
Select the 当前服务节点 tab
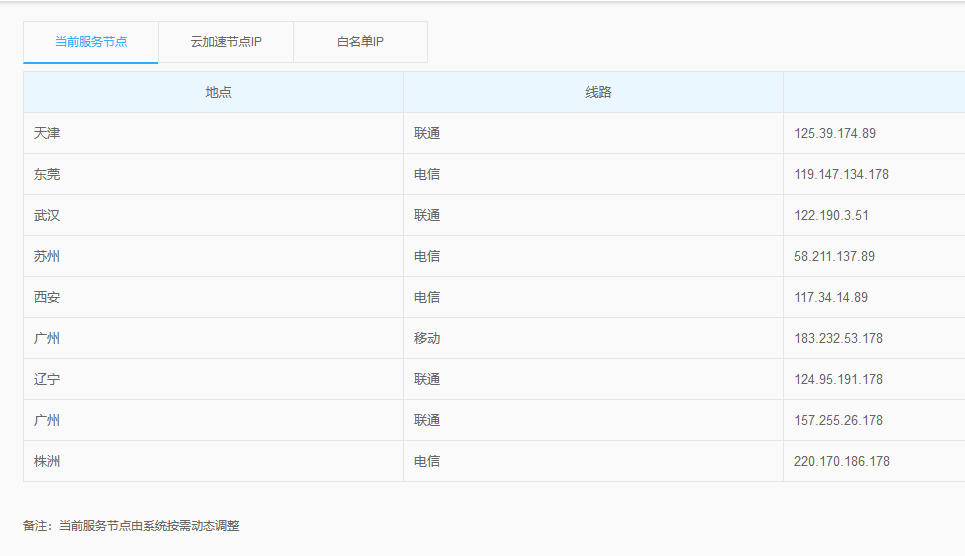91,43
